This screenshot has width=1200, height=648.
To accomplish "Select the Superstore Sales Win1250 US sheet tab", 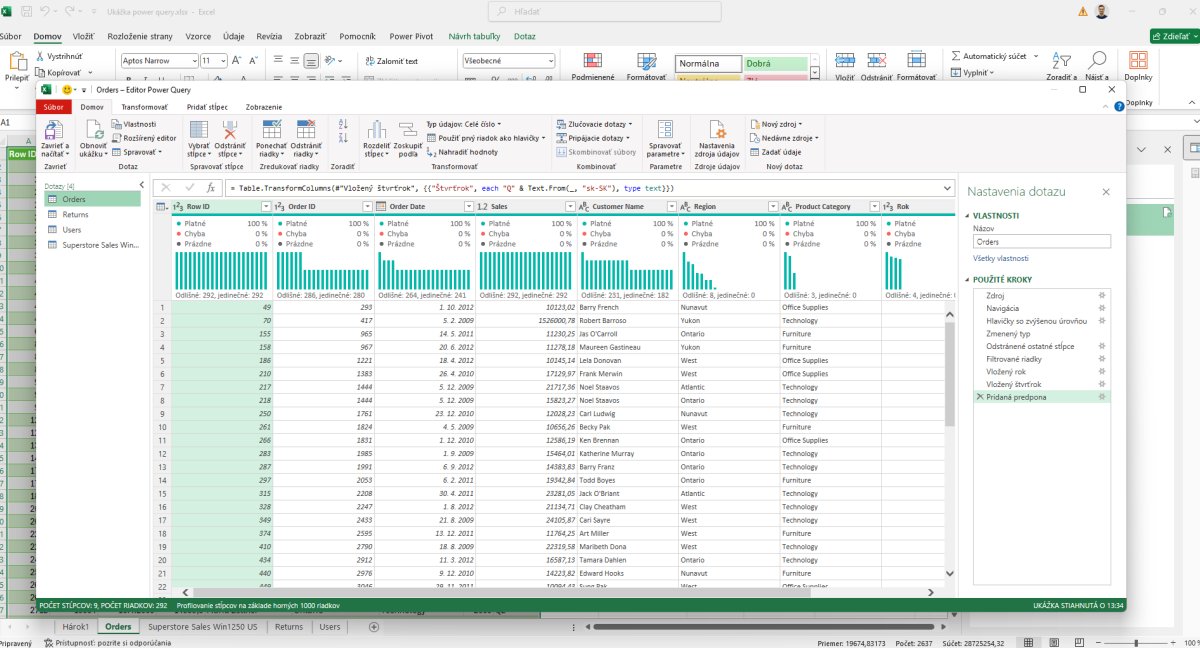I will [x=203, y=627].
